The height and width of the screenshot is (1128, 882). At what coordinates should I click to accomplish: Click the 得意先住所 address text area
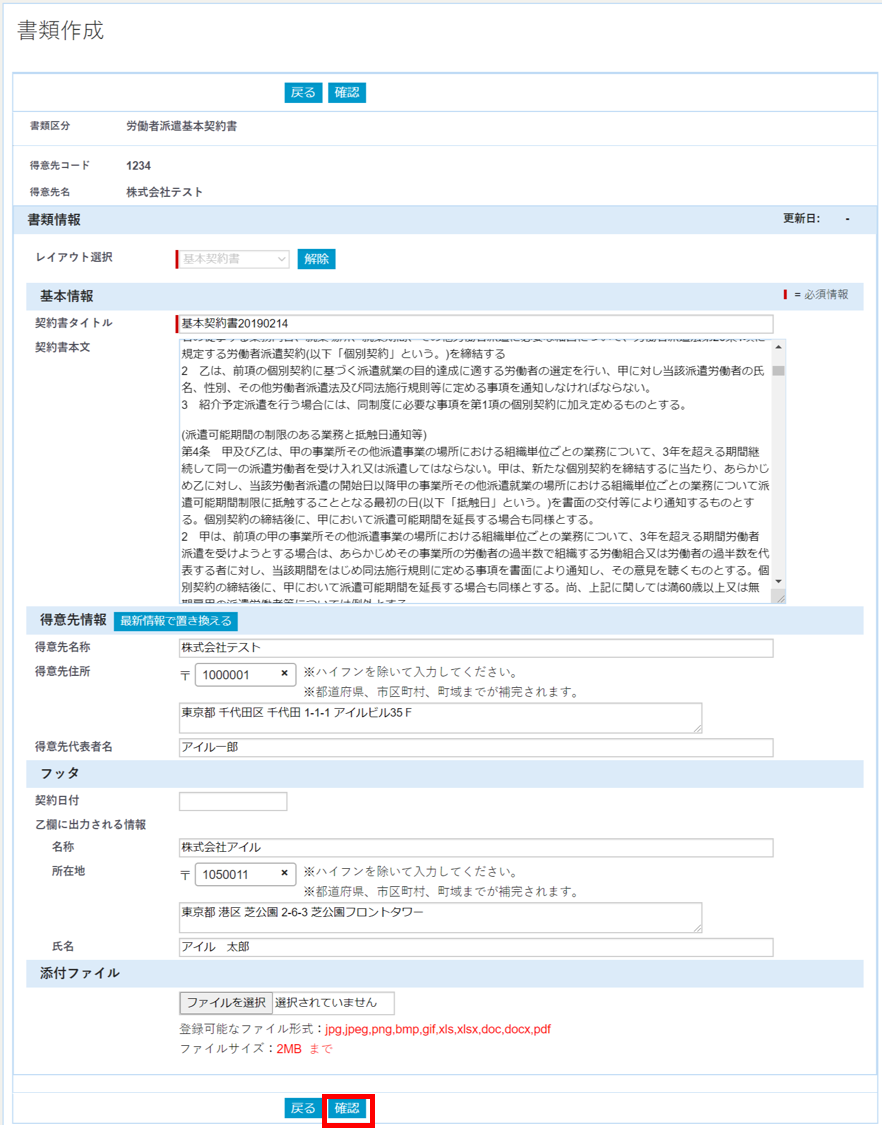(x=440, y=718)
